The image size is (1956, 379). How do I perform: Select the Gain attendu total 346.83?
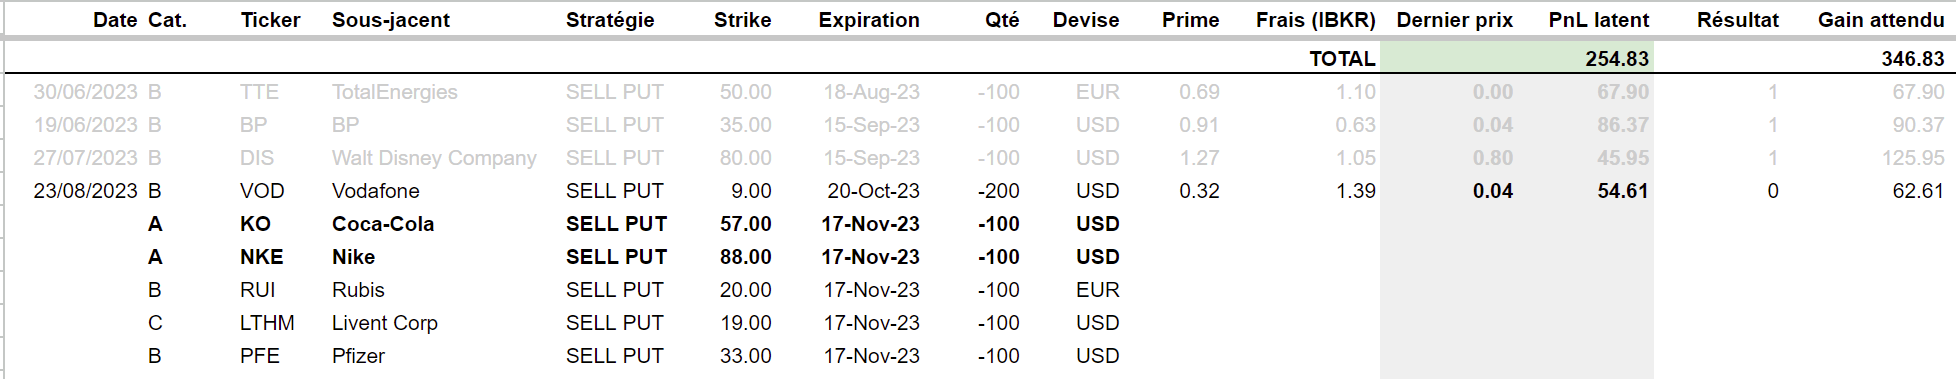[1912, 59]
